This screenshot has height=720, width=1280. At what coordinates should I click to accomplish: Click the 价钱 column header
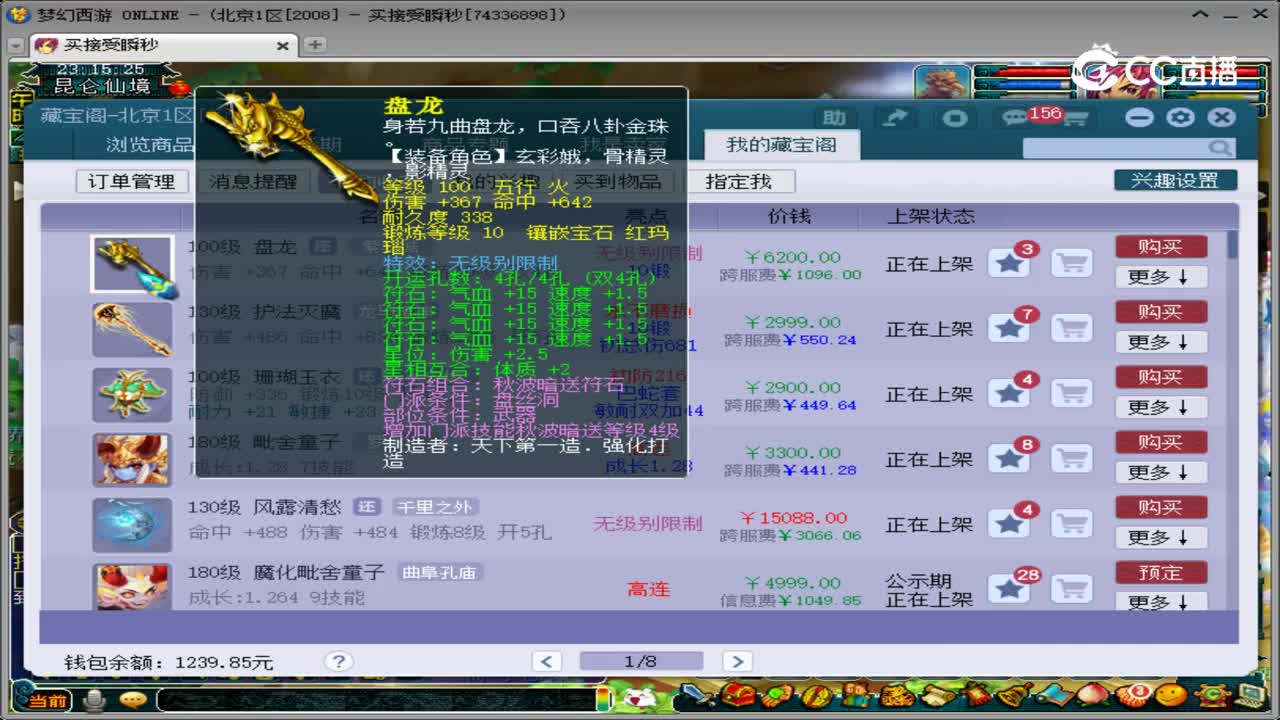tap(790, 216)
